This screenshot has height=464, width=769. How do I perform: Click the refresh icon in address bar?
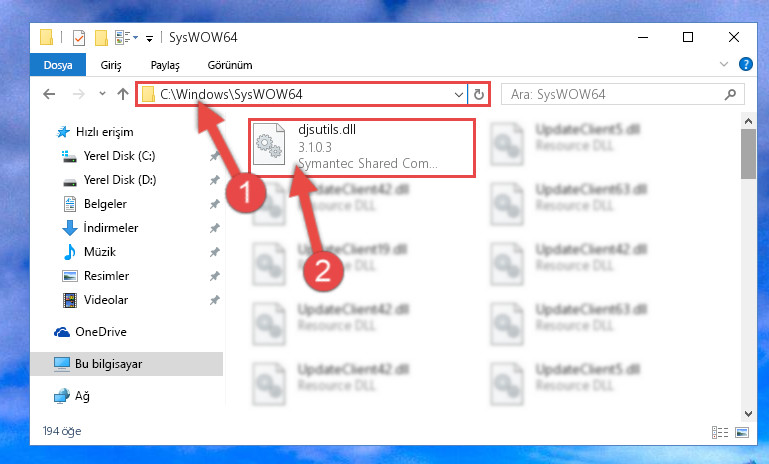coord(479,94)
